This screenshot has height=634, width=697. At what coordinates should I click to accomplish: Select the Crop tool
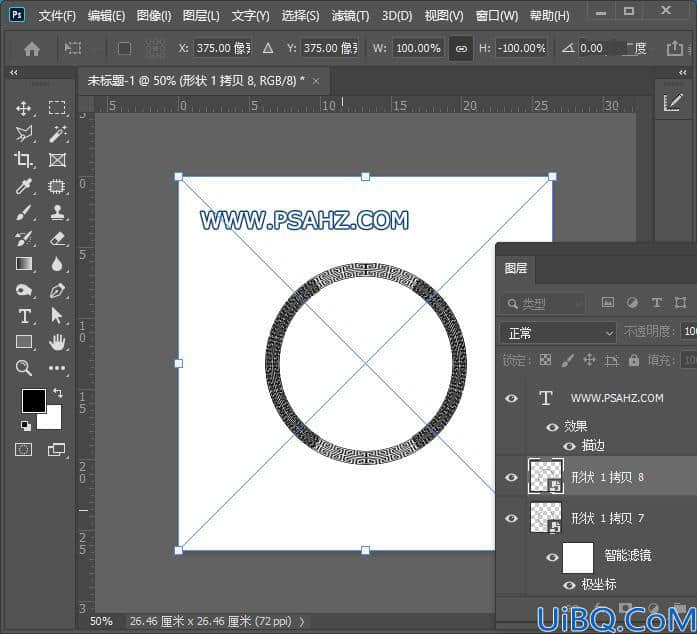[x=23, y=159]
